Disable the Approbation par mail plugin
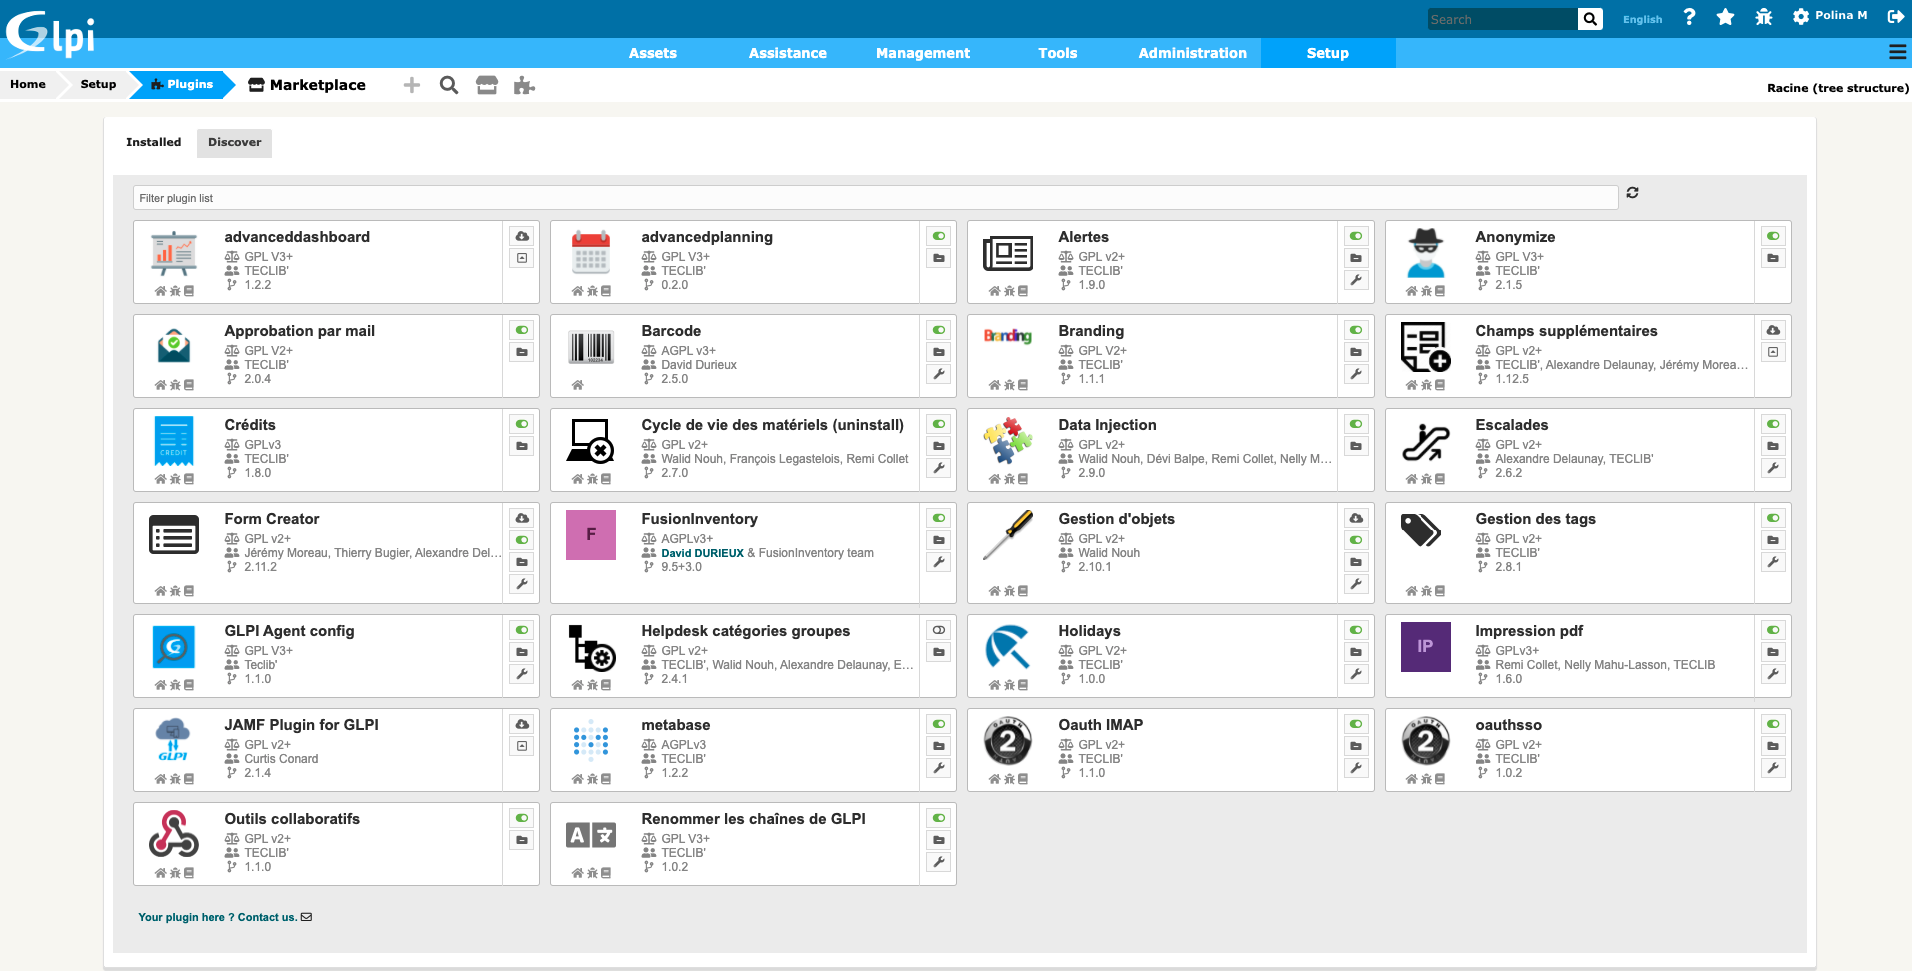 tap(522, 330)
